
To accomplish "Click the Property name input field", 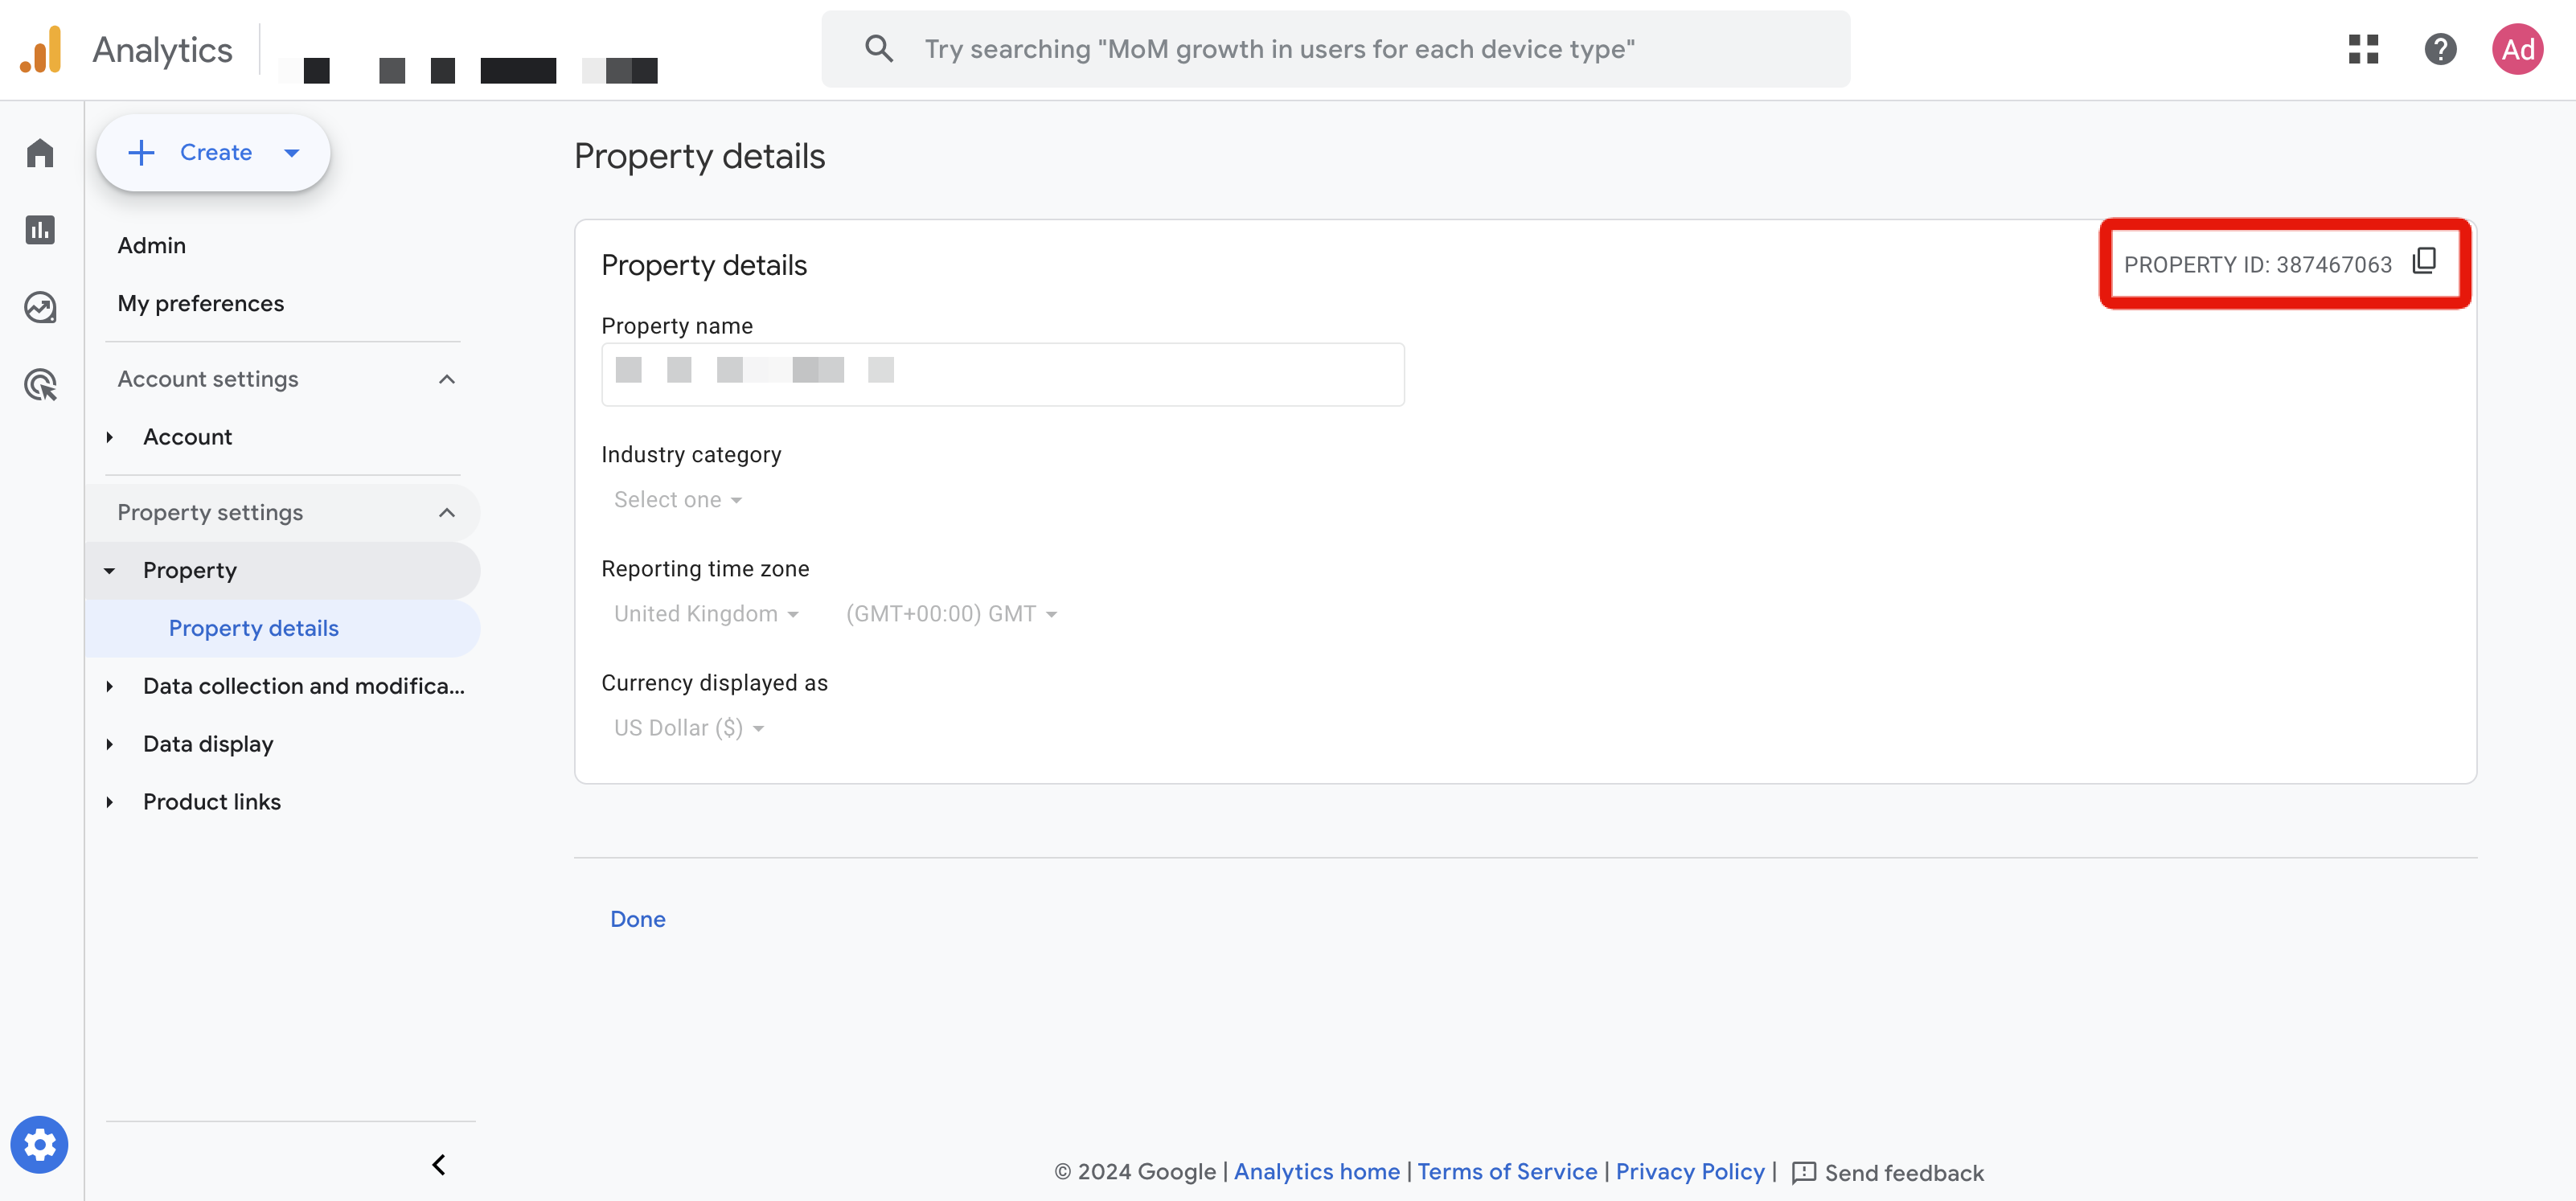I will [1002, 374].
